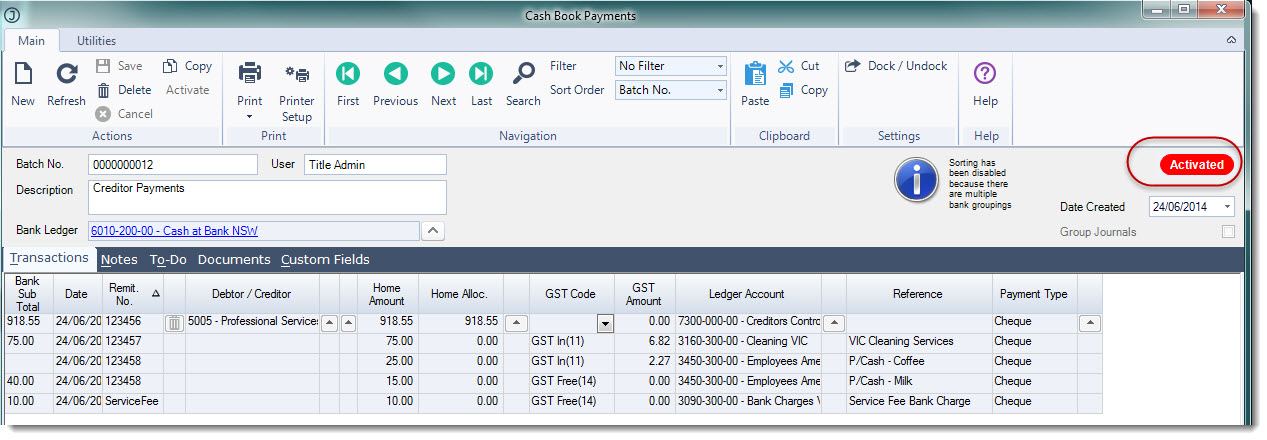
Task: Click the greyed Cancel action
Action: point(124,114)
